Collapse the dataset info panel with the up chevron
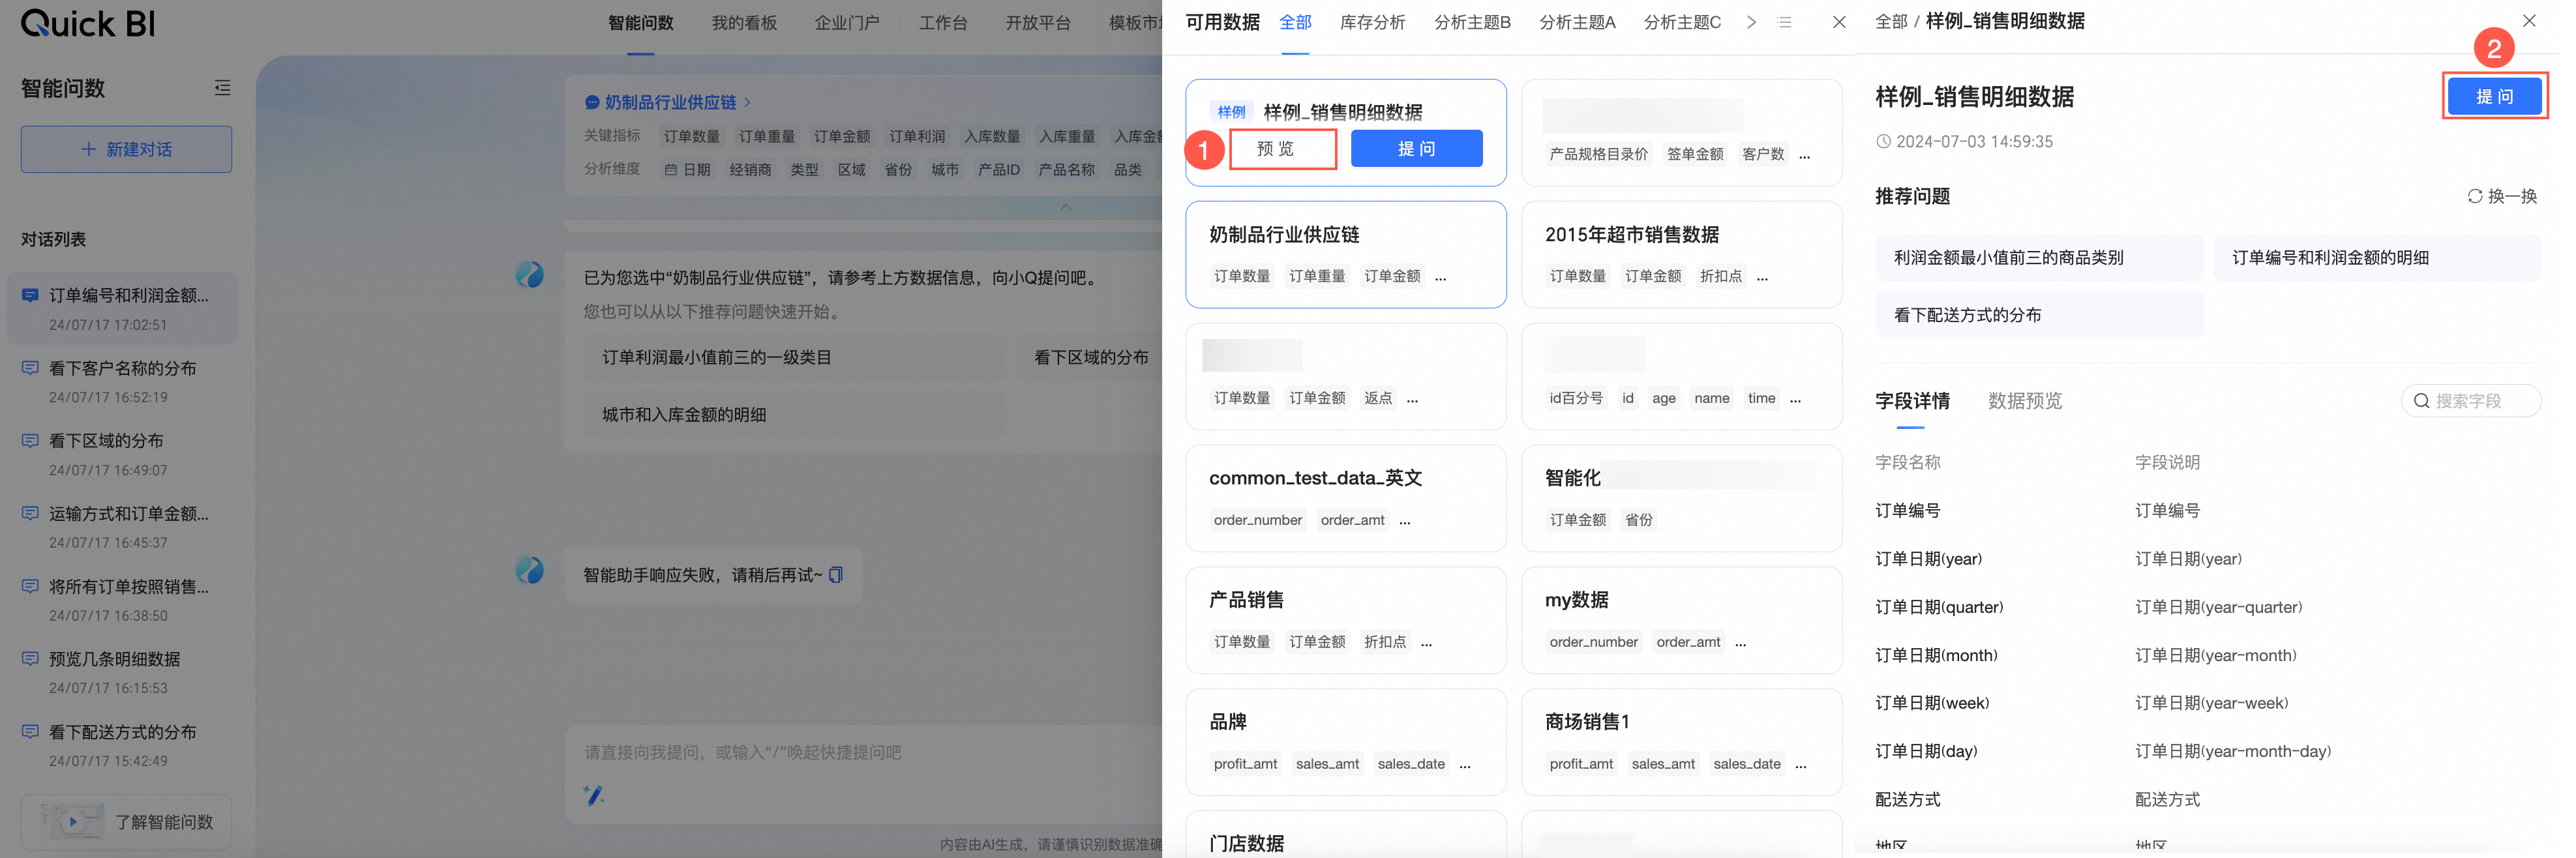 1065,207
